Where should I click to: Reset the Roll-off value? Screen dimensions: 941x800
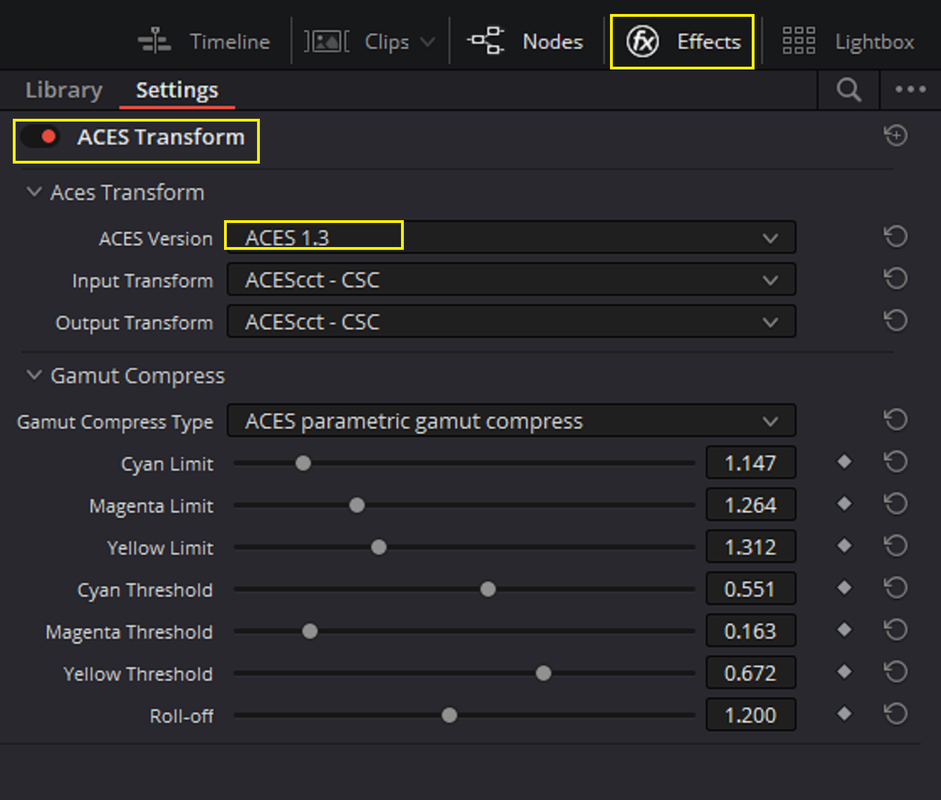click(x=895, y=714)
